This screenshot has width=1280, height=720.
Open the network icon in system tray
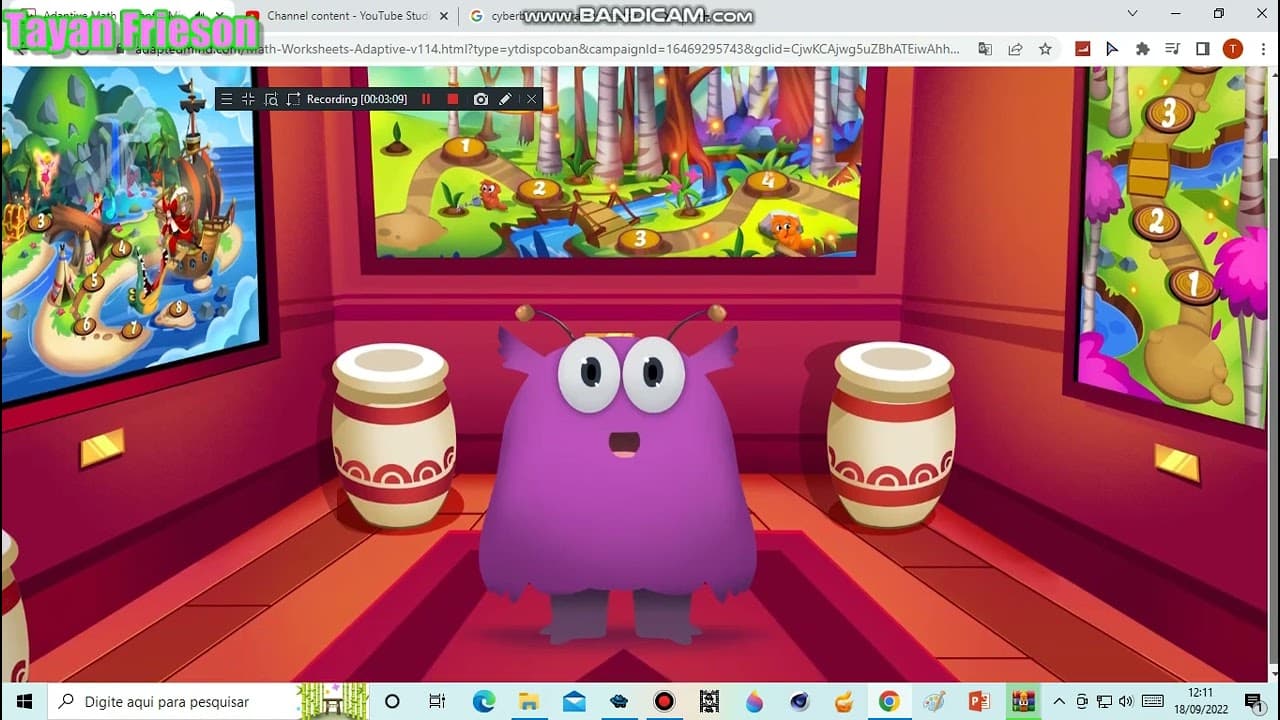(x=1105, y=701)
